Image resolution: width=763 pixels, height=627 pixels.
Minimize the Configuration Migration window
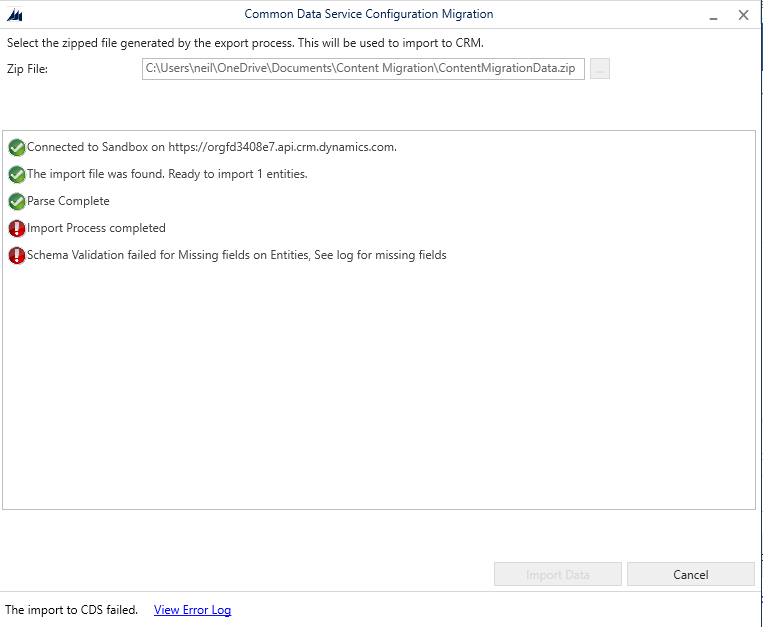click(x=712, y=15)
